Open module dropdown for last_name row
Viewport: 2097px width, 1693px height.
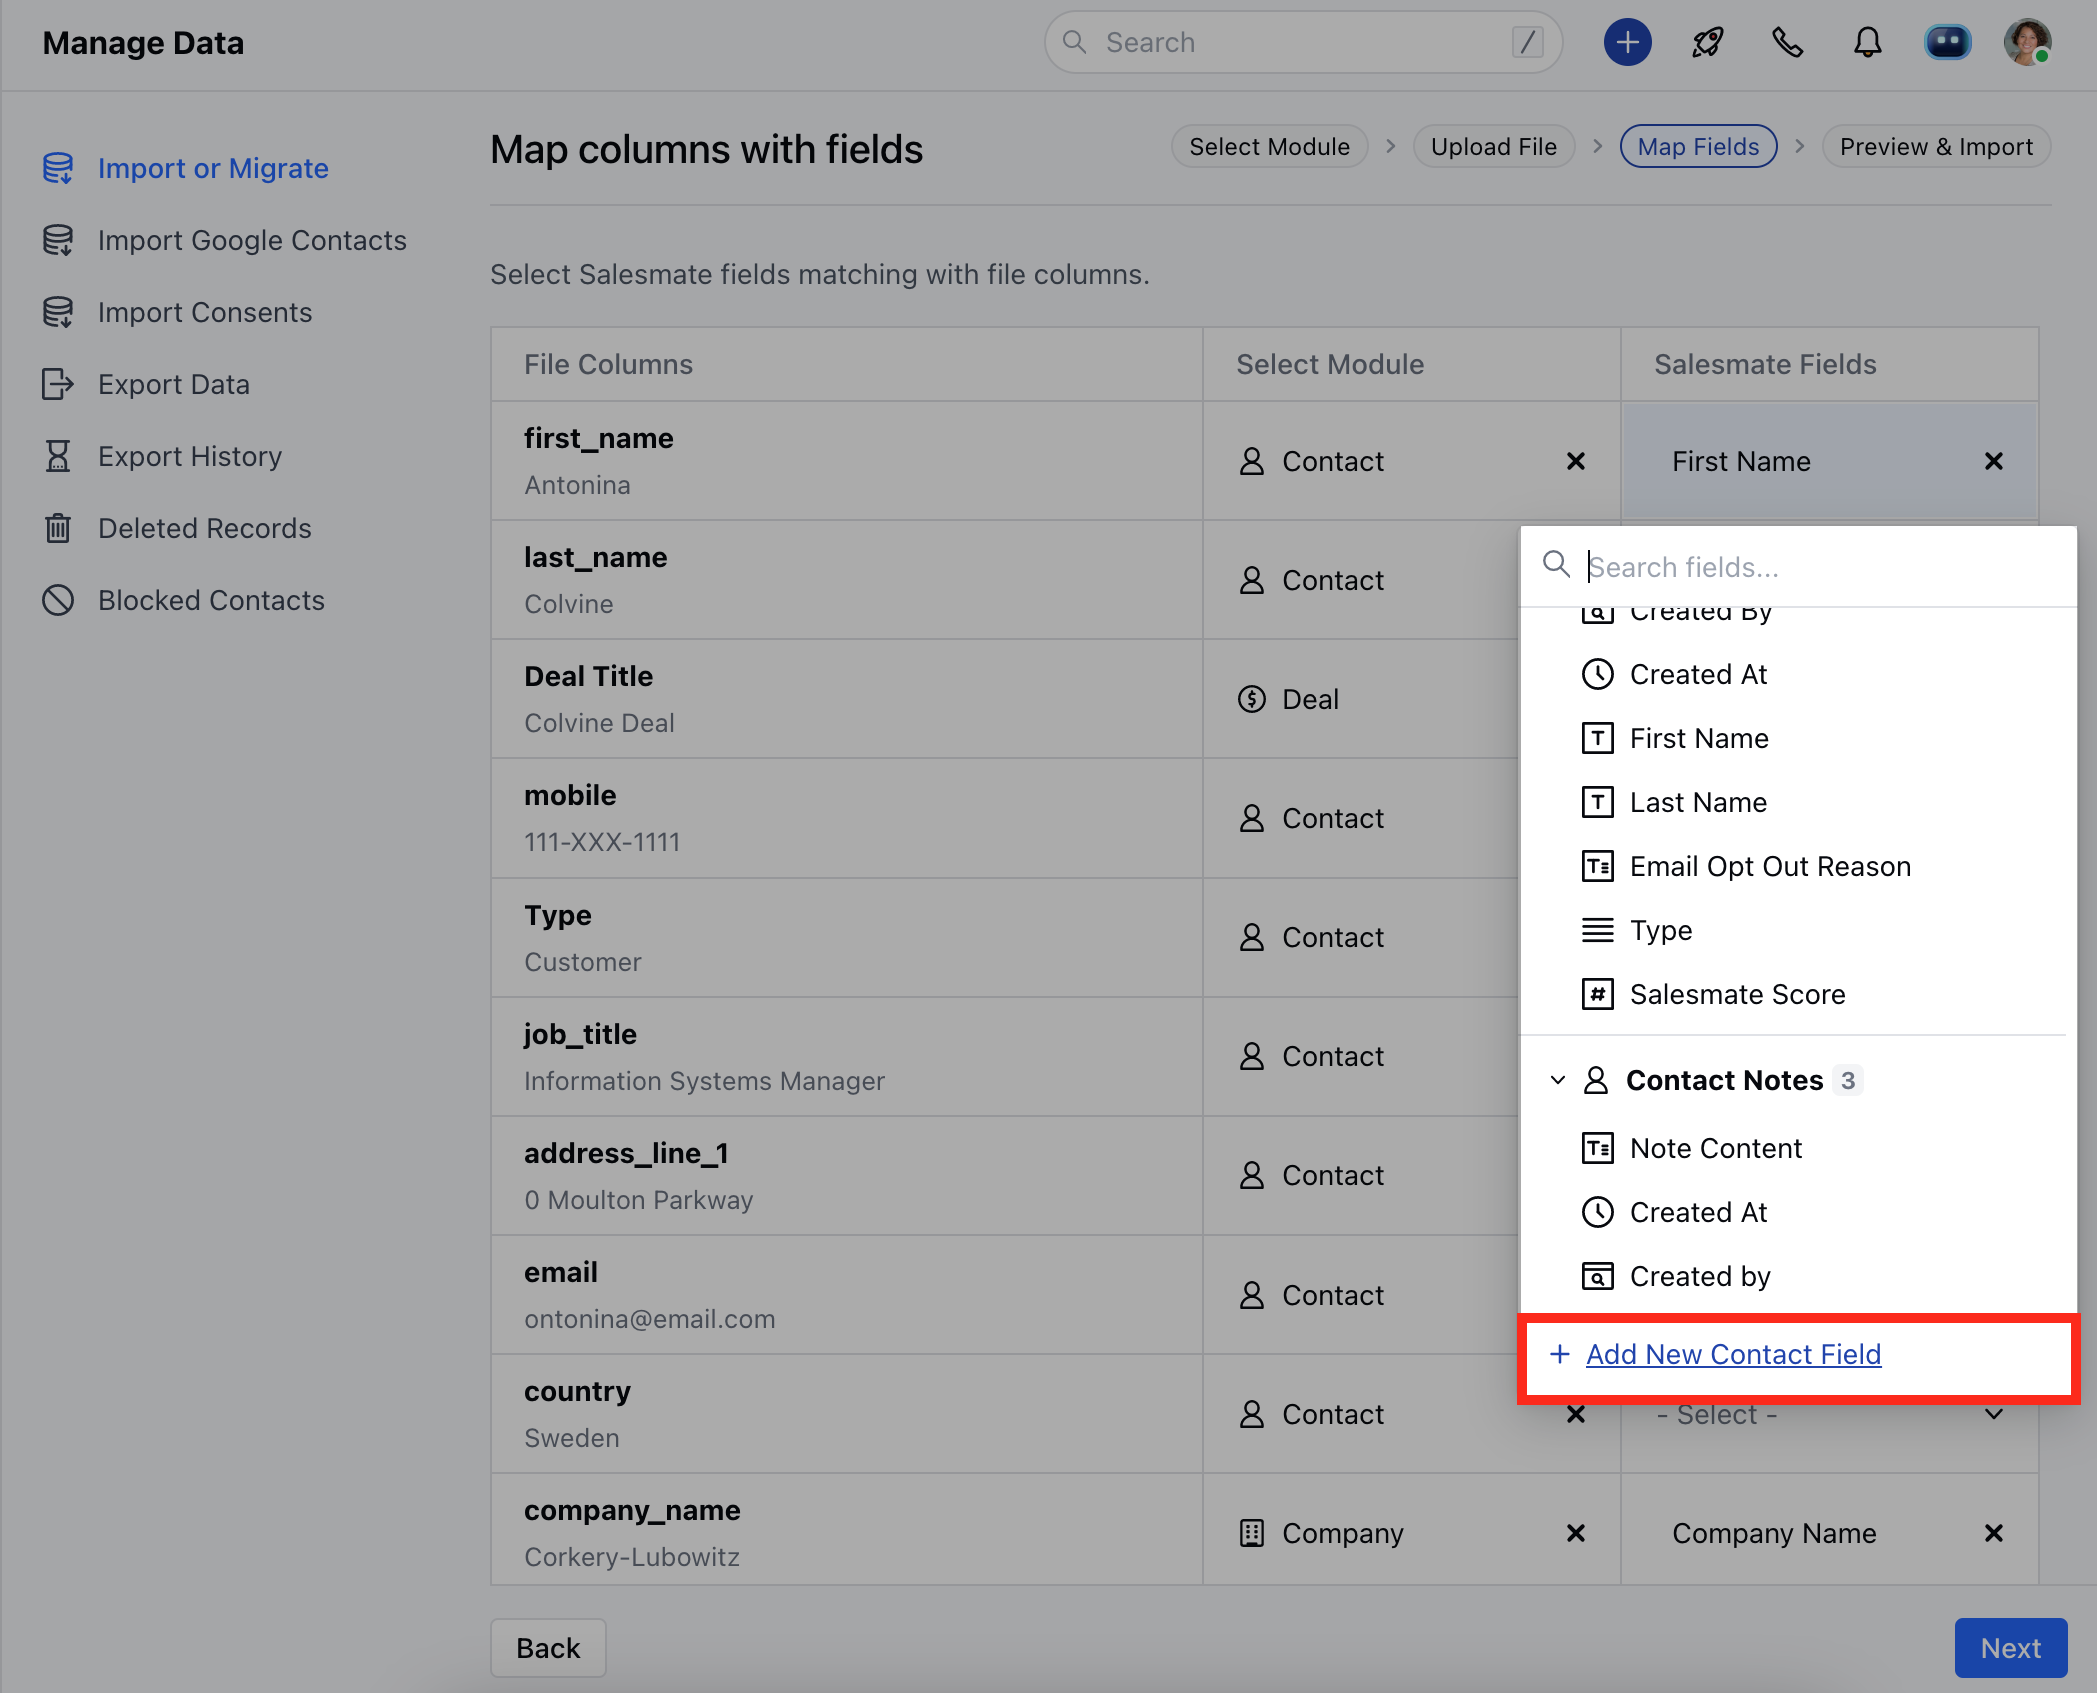(1360, 580)
